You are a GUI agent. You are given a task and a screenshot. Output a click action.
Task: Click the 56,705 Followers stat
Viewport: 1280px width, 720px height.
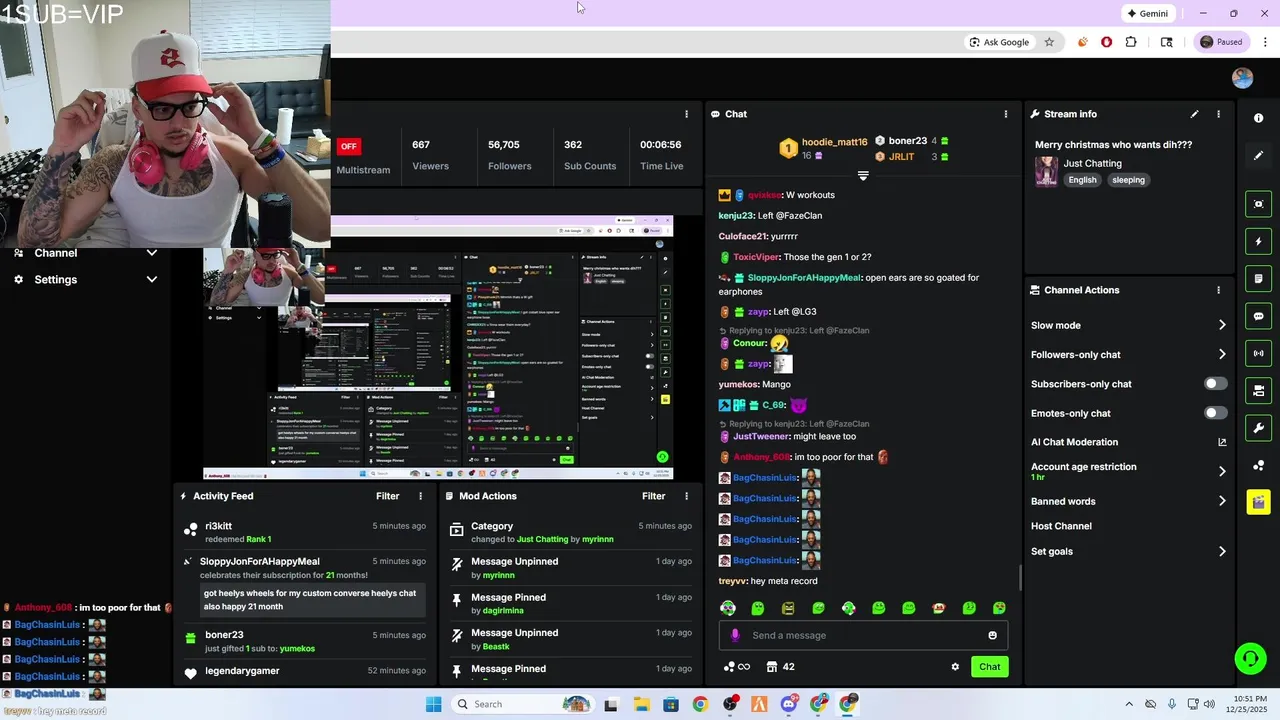(x=509, y=155)
